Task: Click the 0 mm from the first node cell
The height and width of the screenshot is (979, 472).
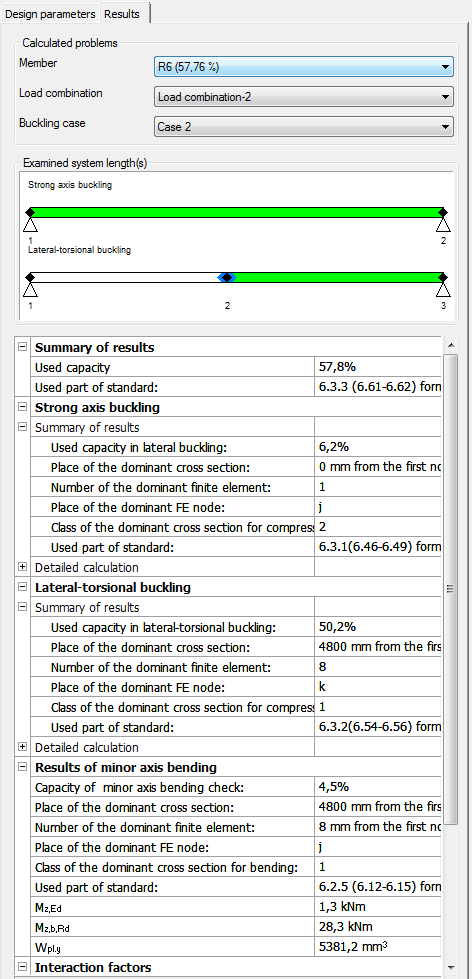Action: click(x=377, y=467)
